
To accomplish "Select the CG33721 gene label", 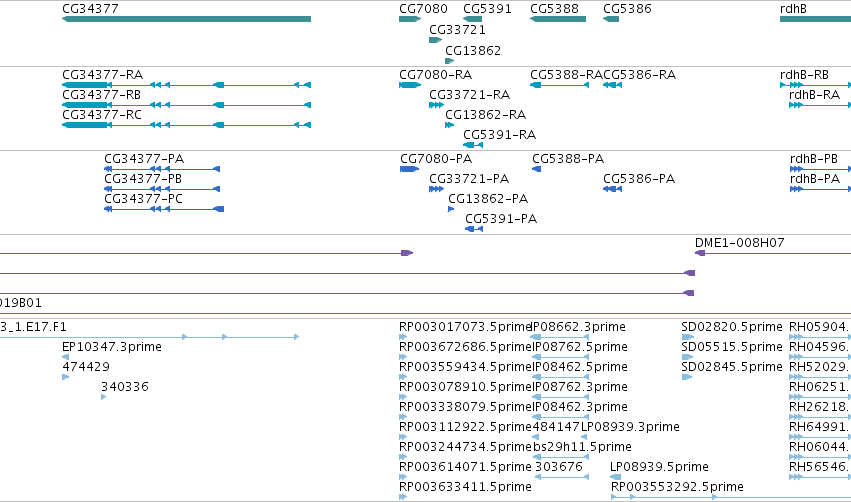I will (458, 30).
